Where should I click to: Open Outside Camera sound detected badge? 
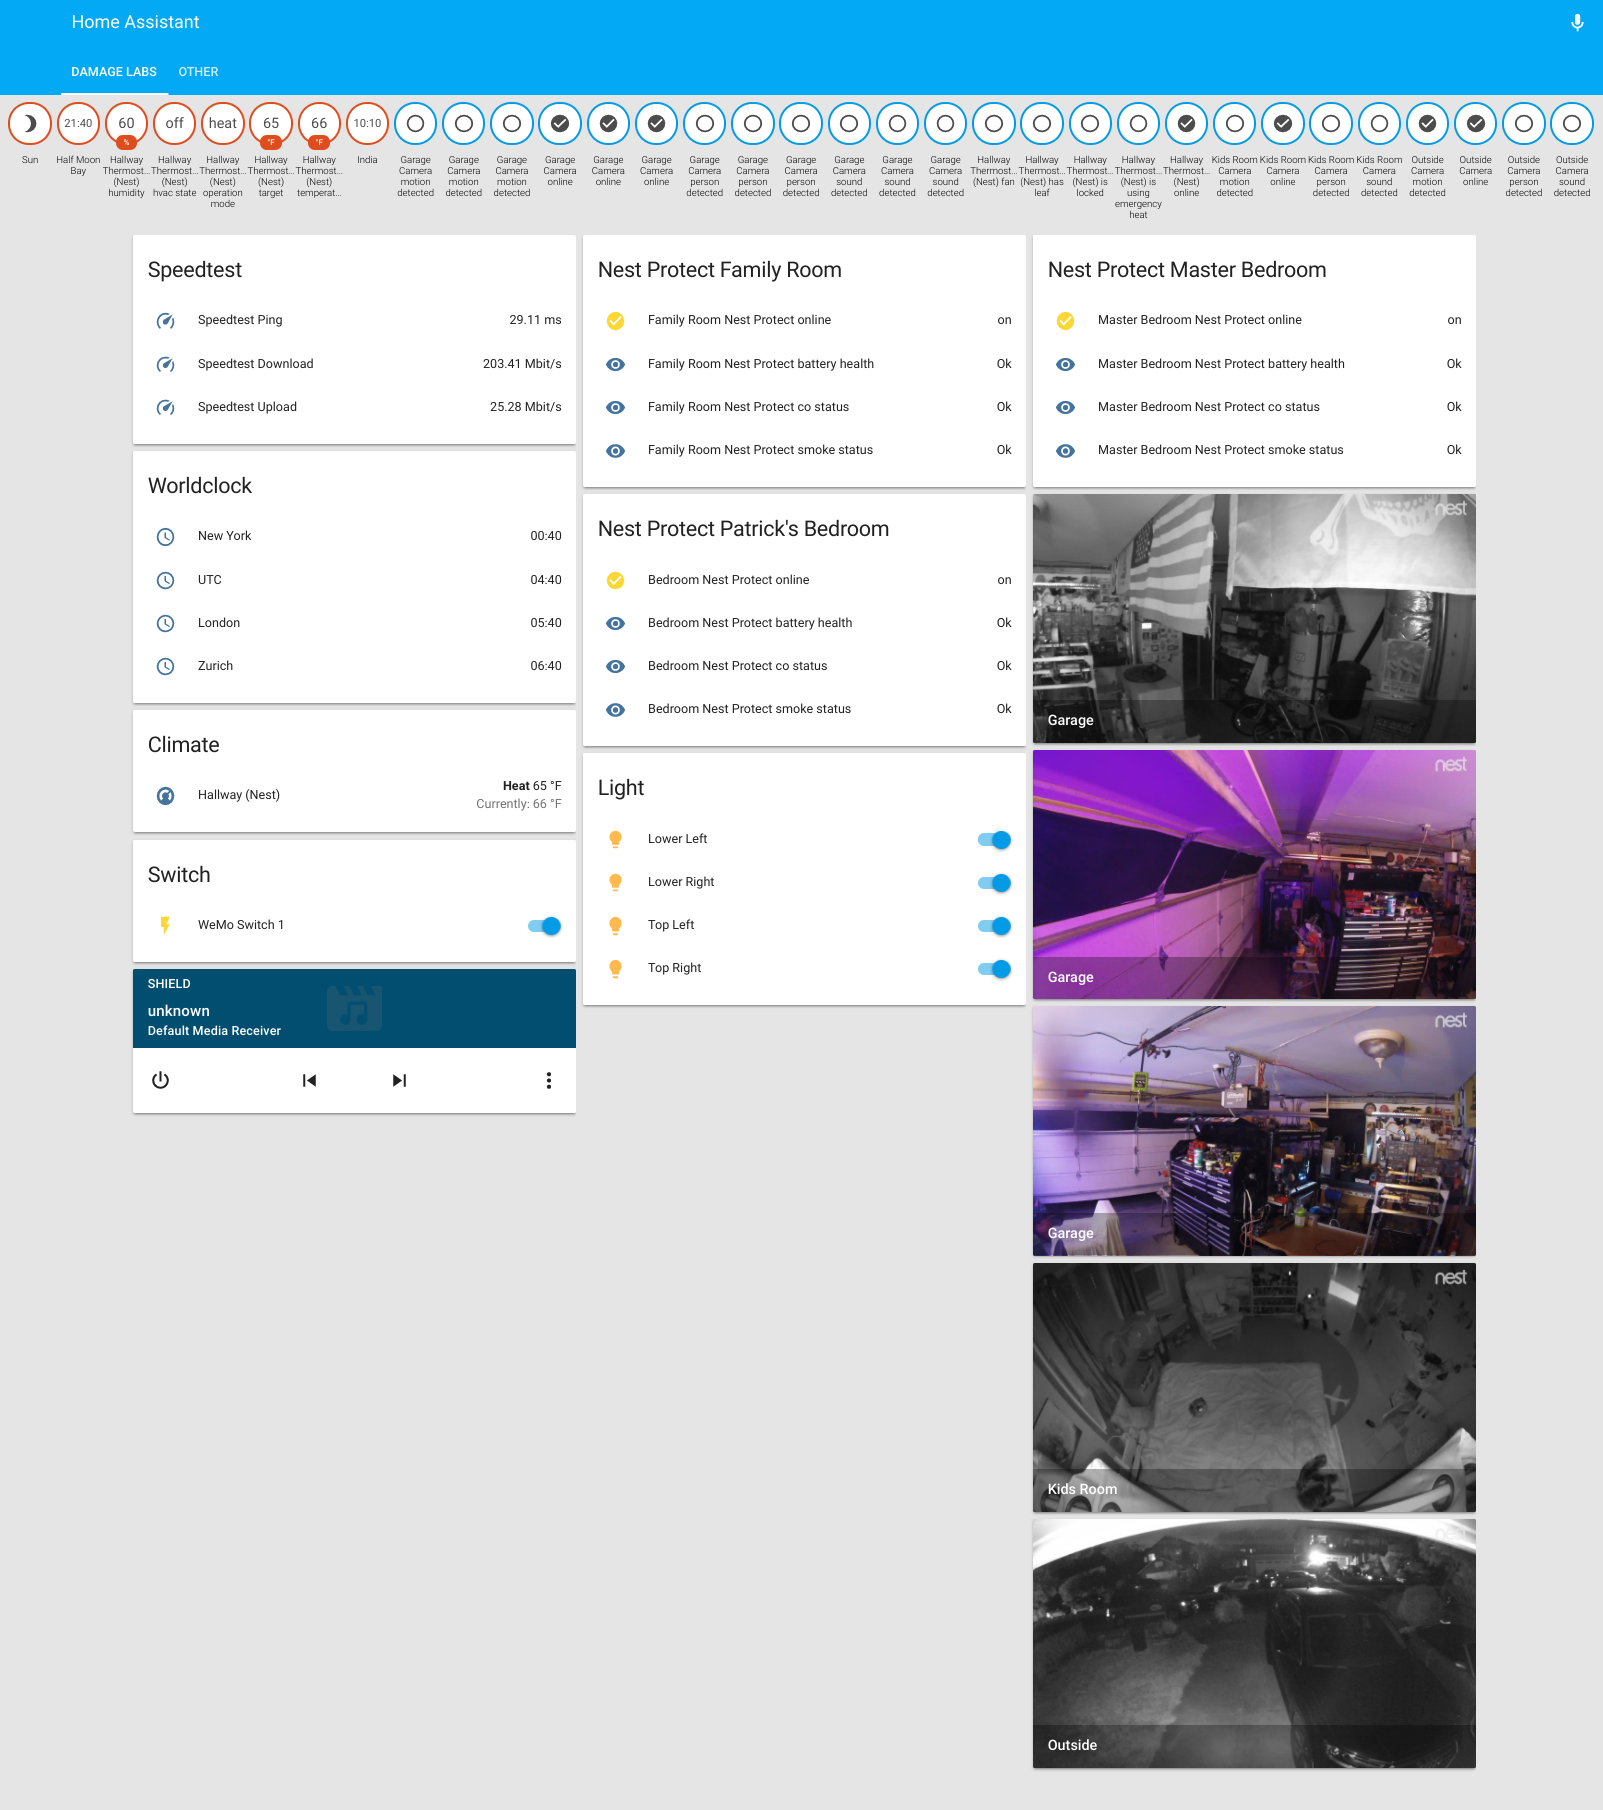point(1572,124)
